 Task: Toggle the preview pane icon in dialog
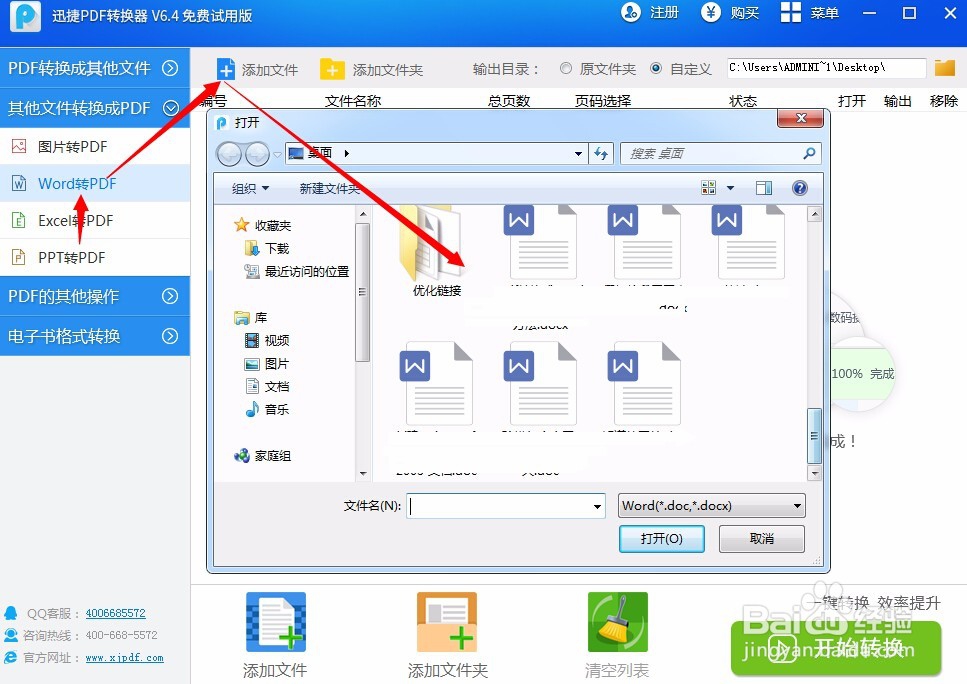click(x=763, y=187)
